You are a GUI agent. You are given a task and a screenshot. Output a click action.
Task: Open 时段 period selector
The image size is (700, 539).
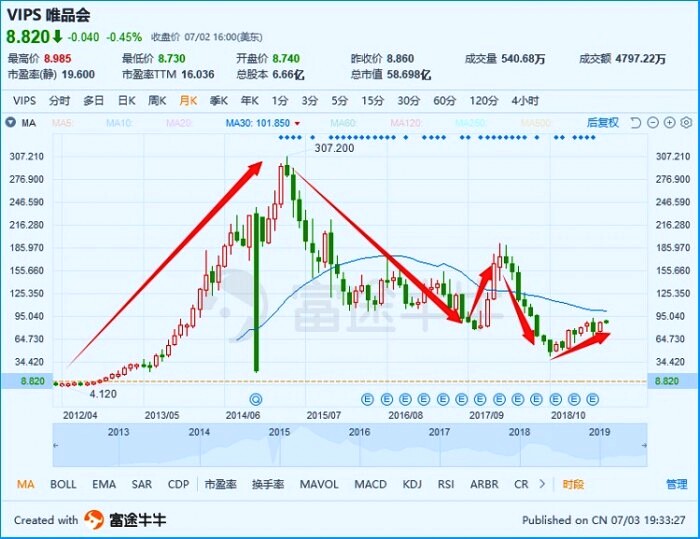pyautogui.click(x=573, y=484)
